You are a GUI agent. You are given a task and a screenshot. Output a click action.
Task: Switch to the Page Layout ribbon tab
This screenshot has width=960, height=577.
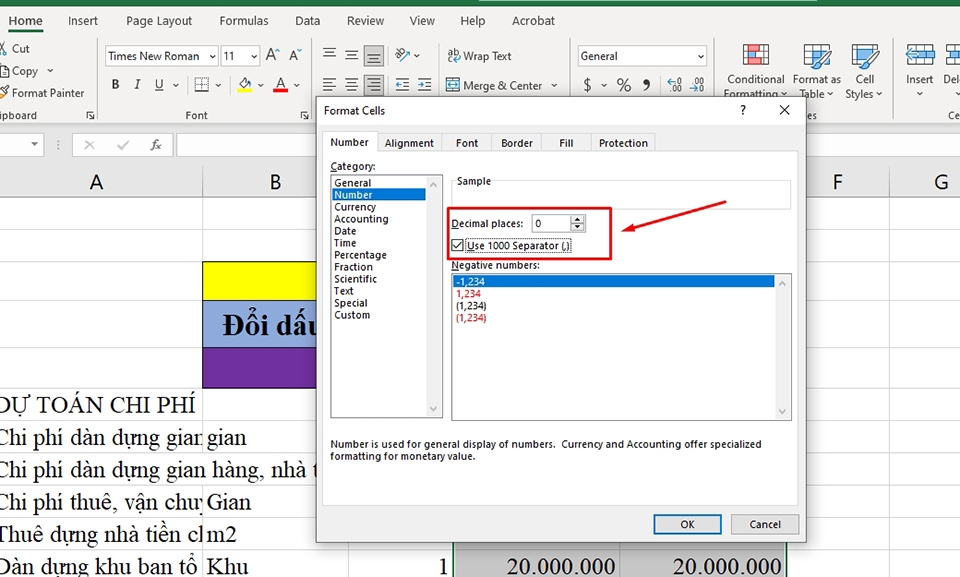tap(159, 21)
